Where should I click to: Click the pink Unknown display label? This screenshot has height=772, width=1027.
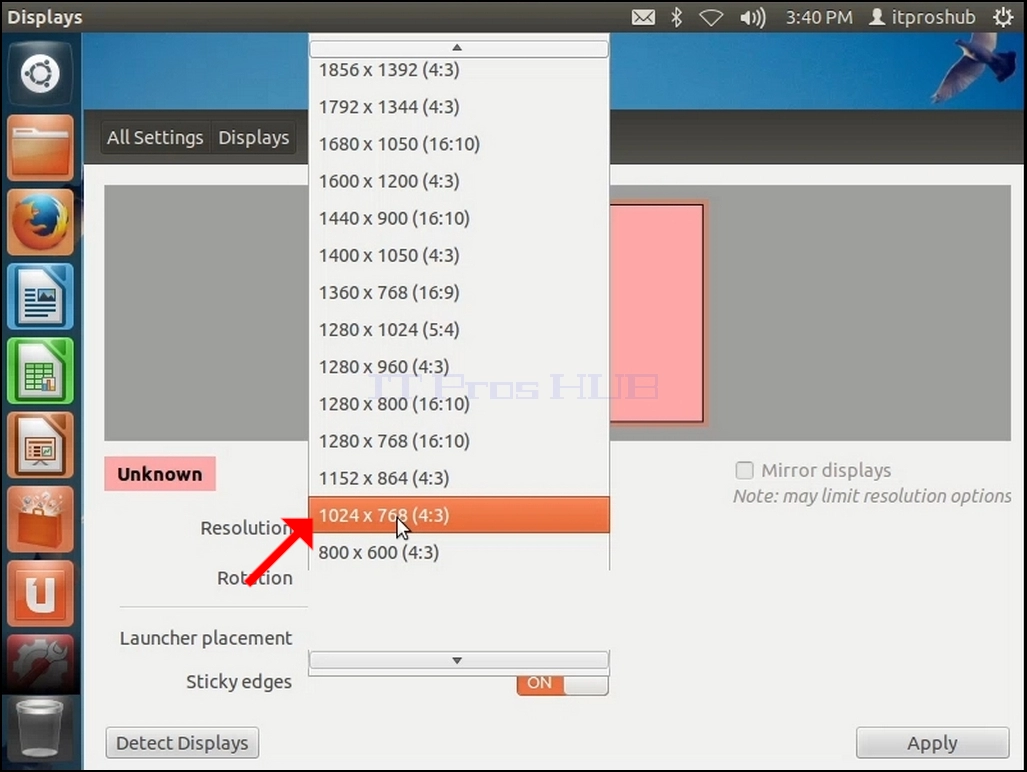(x=160, y=474)
